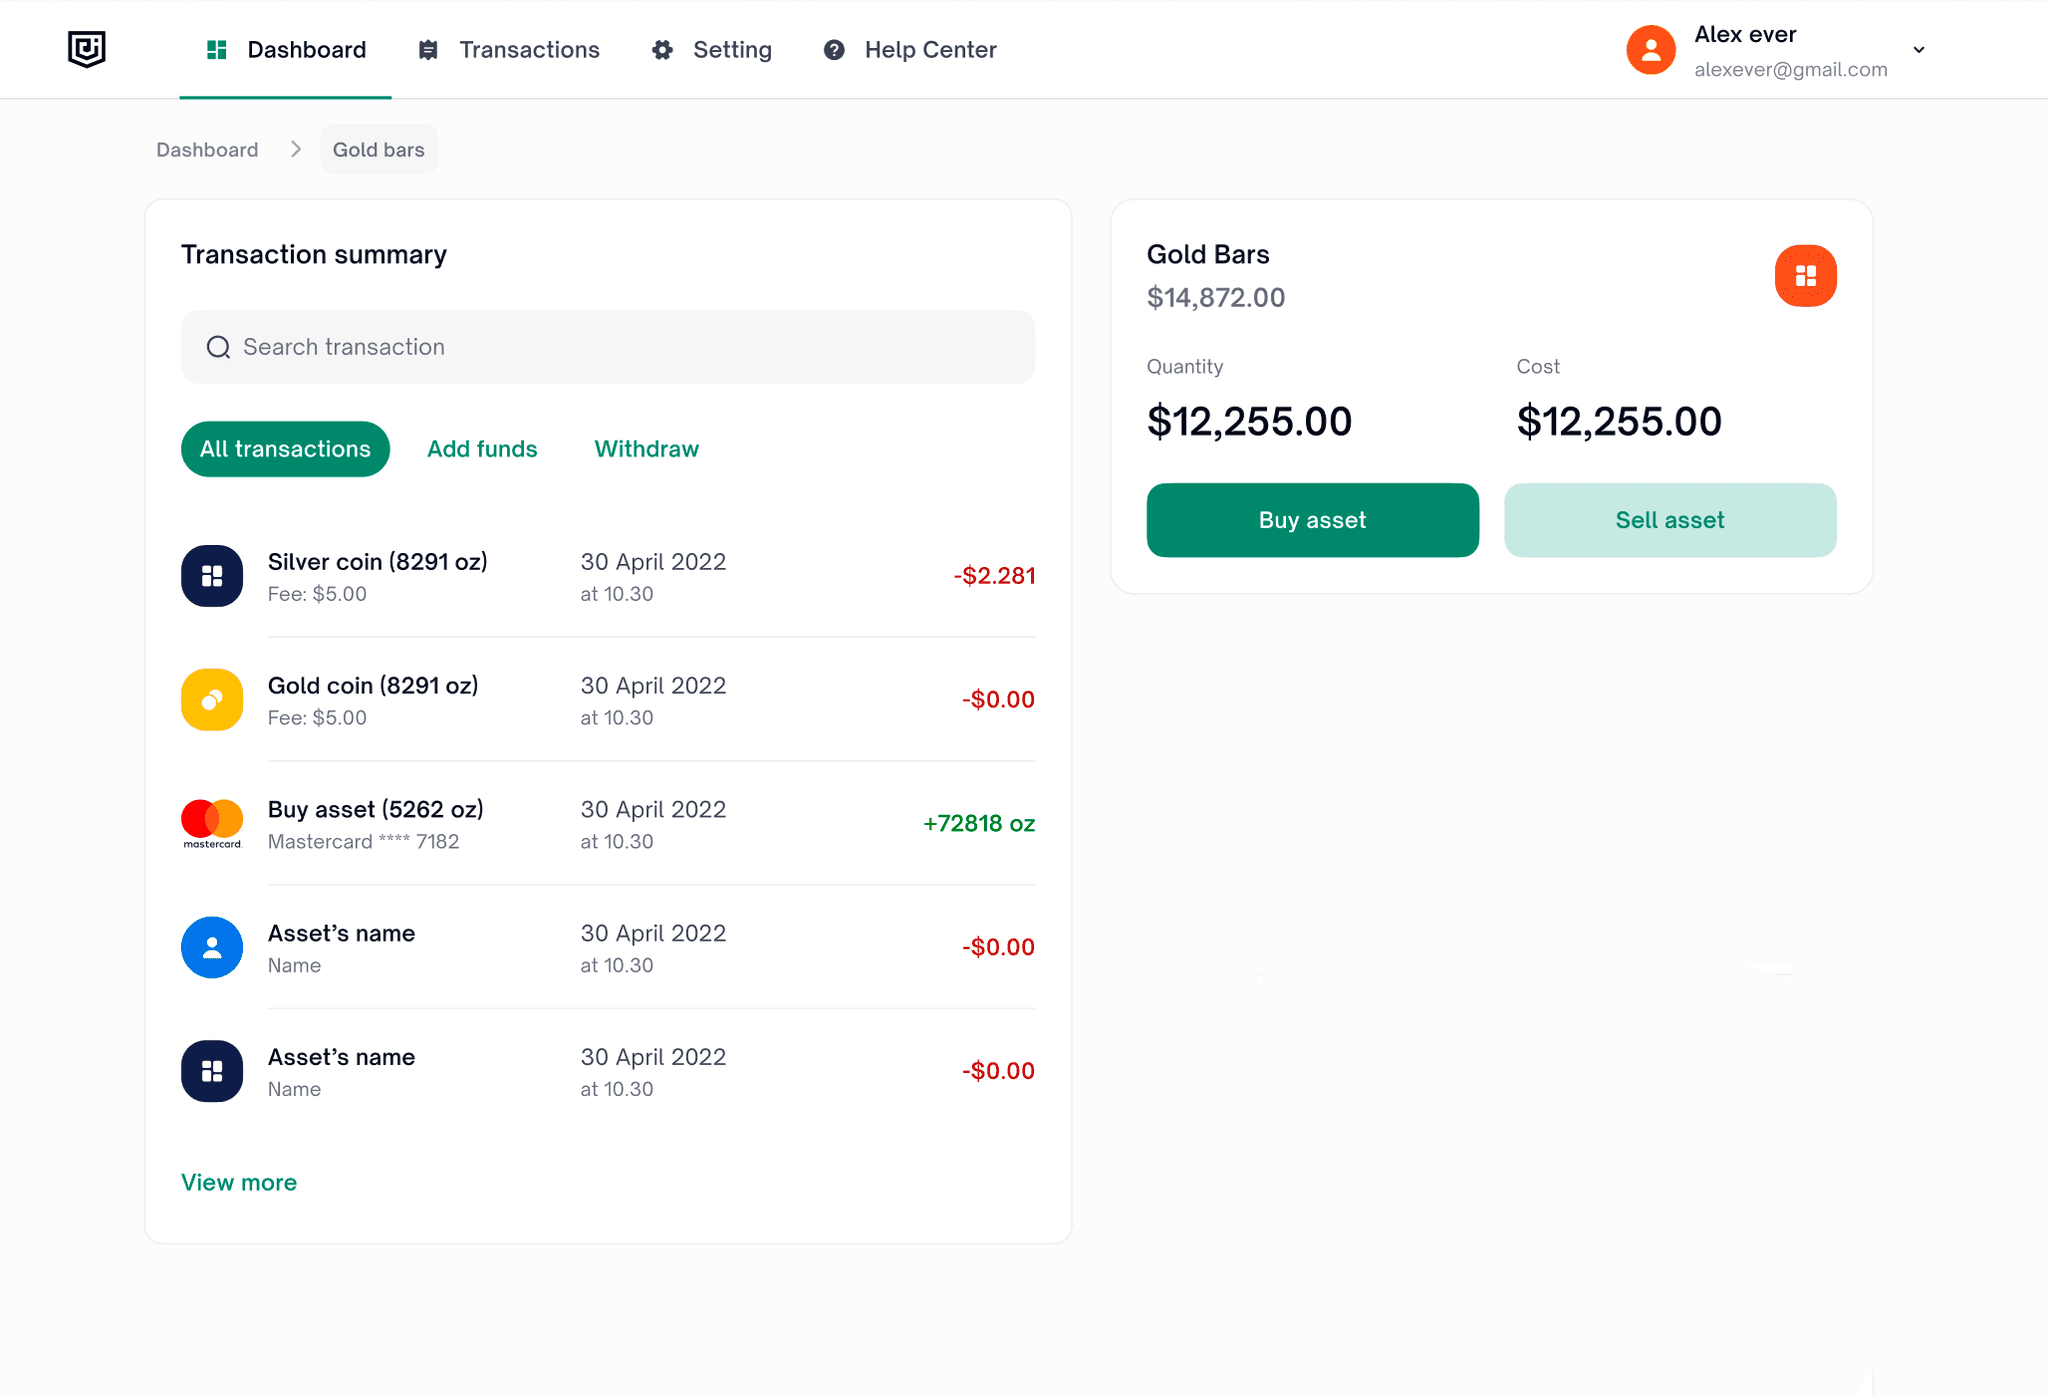The image size is (2048, 1397).
Task: Click the Gold coin yellow icon
Action: click(211, 699)
